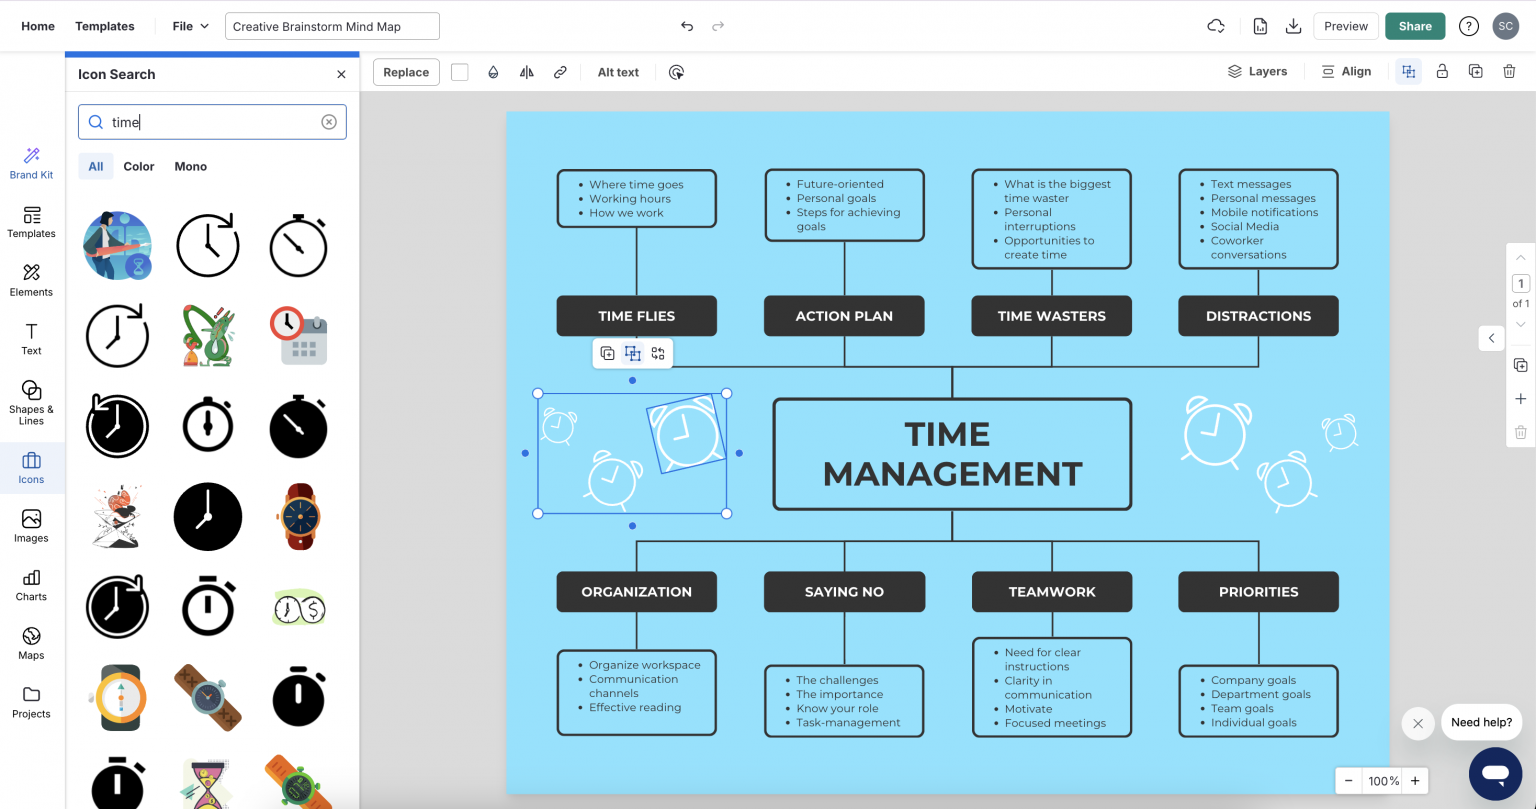This screenshot has width=1536, height=809.
Task: Close the Icon Search panel
Action: (341, 74)
